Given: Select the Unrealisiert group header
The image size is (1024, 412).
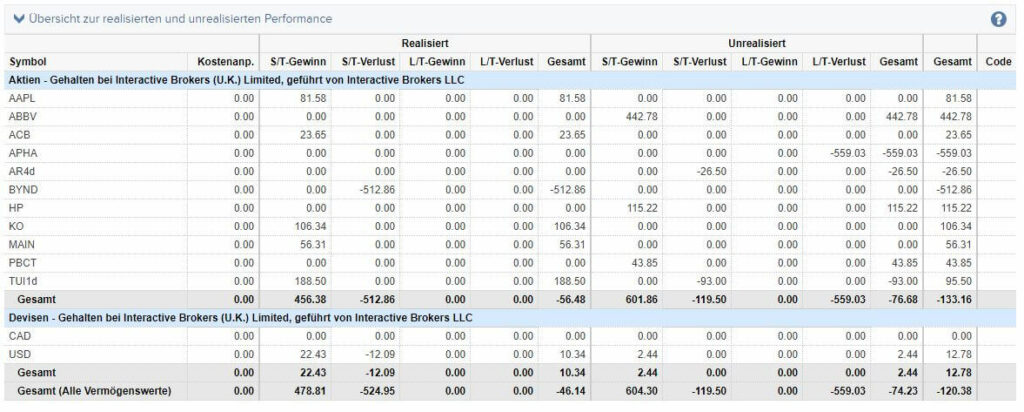Looking at the screenshot, I should 757,43.
